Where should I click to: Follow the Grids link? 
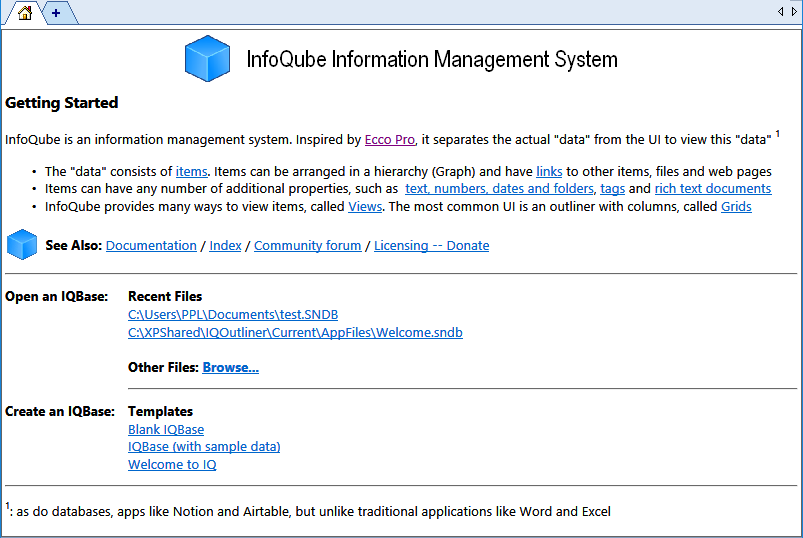[x=736, y=207]
